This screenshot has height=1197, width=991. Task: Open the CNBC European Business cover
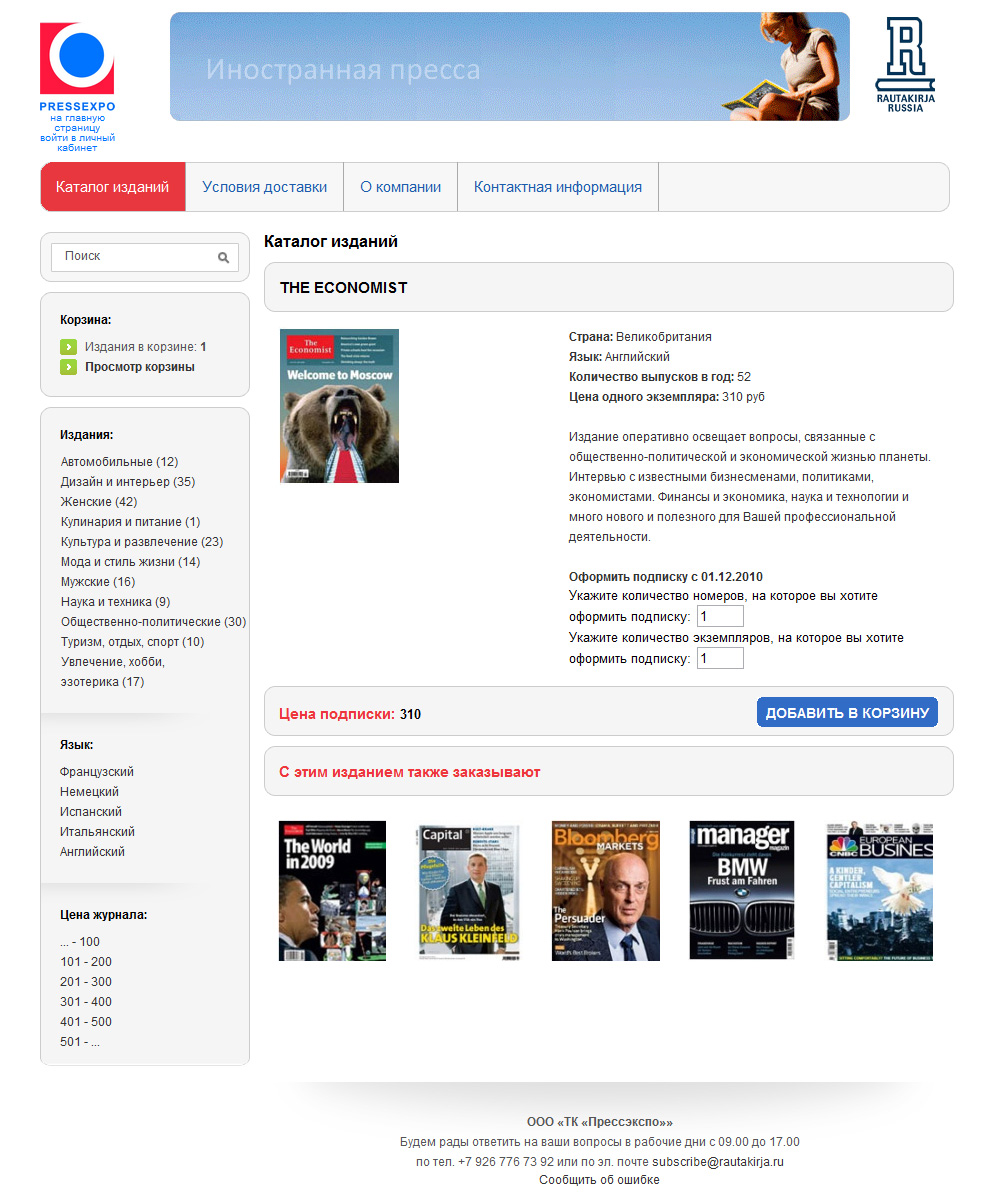coord(879,891)
